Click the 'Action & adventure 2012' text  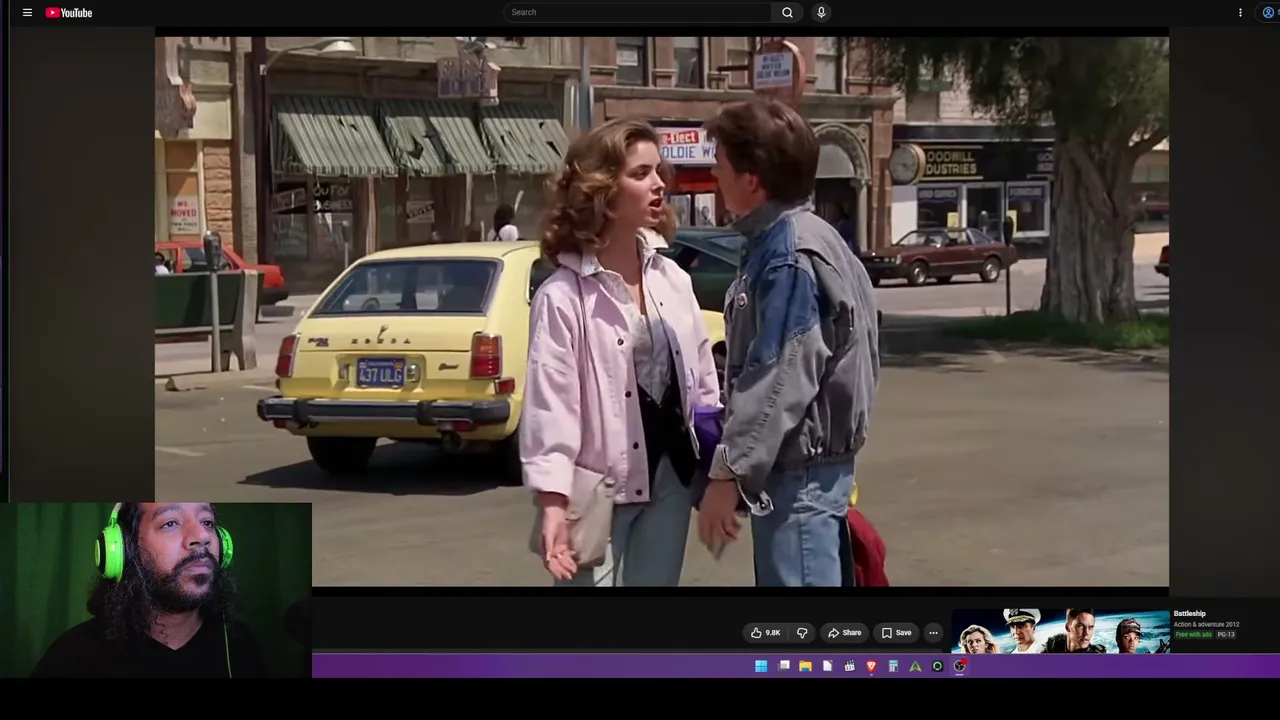pos(1206,625)
